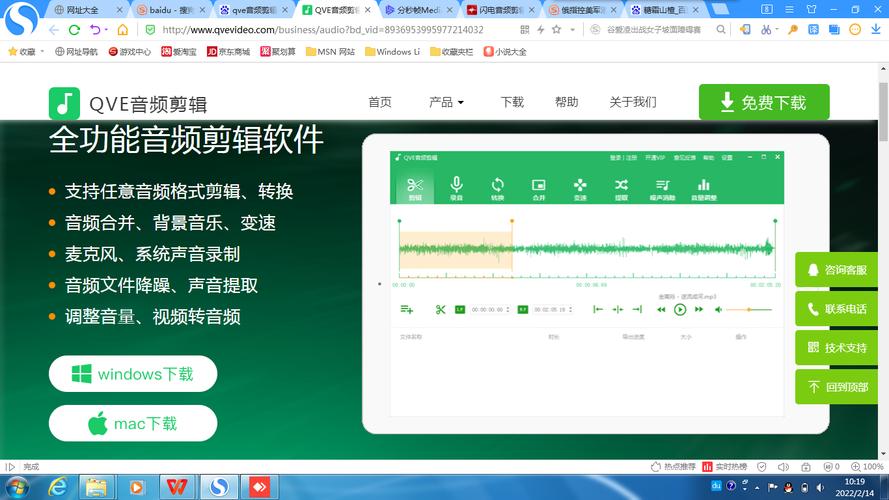The image size is (889, 500).
Task: Open the downloads arrow icon in toolbar
Action: coord(876,29)
